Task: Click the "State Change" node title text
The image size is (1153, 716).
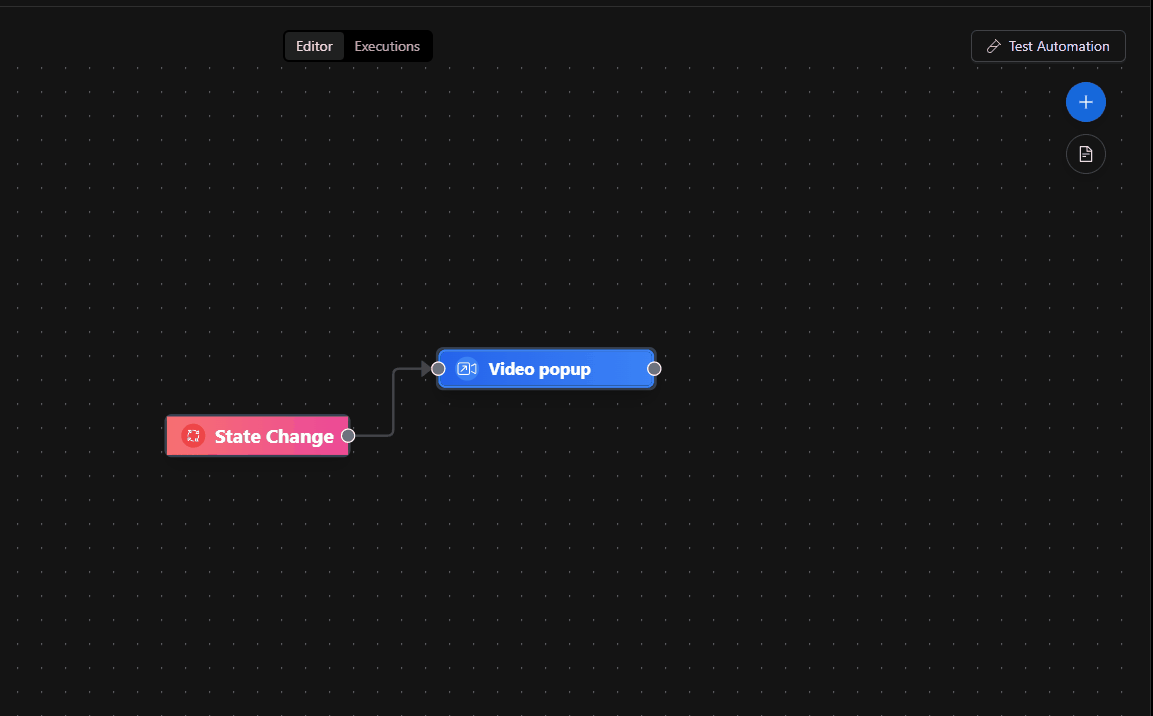Action: (274, 436)
